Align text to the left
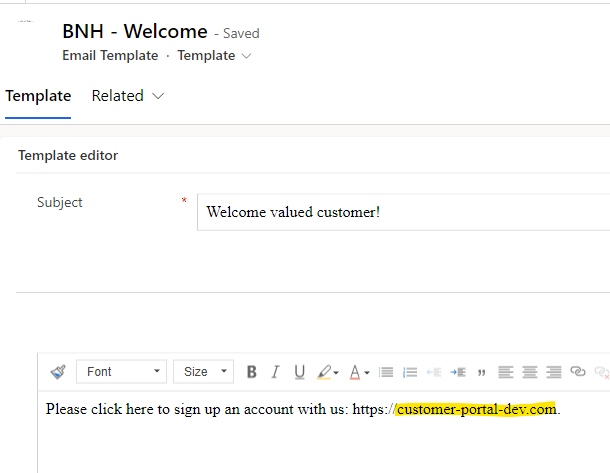 tap(506, 372)
